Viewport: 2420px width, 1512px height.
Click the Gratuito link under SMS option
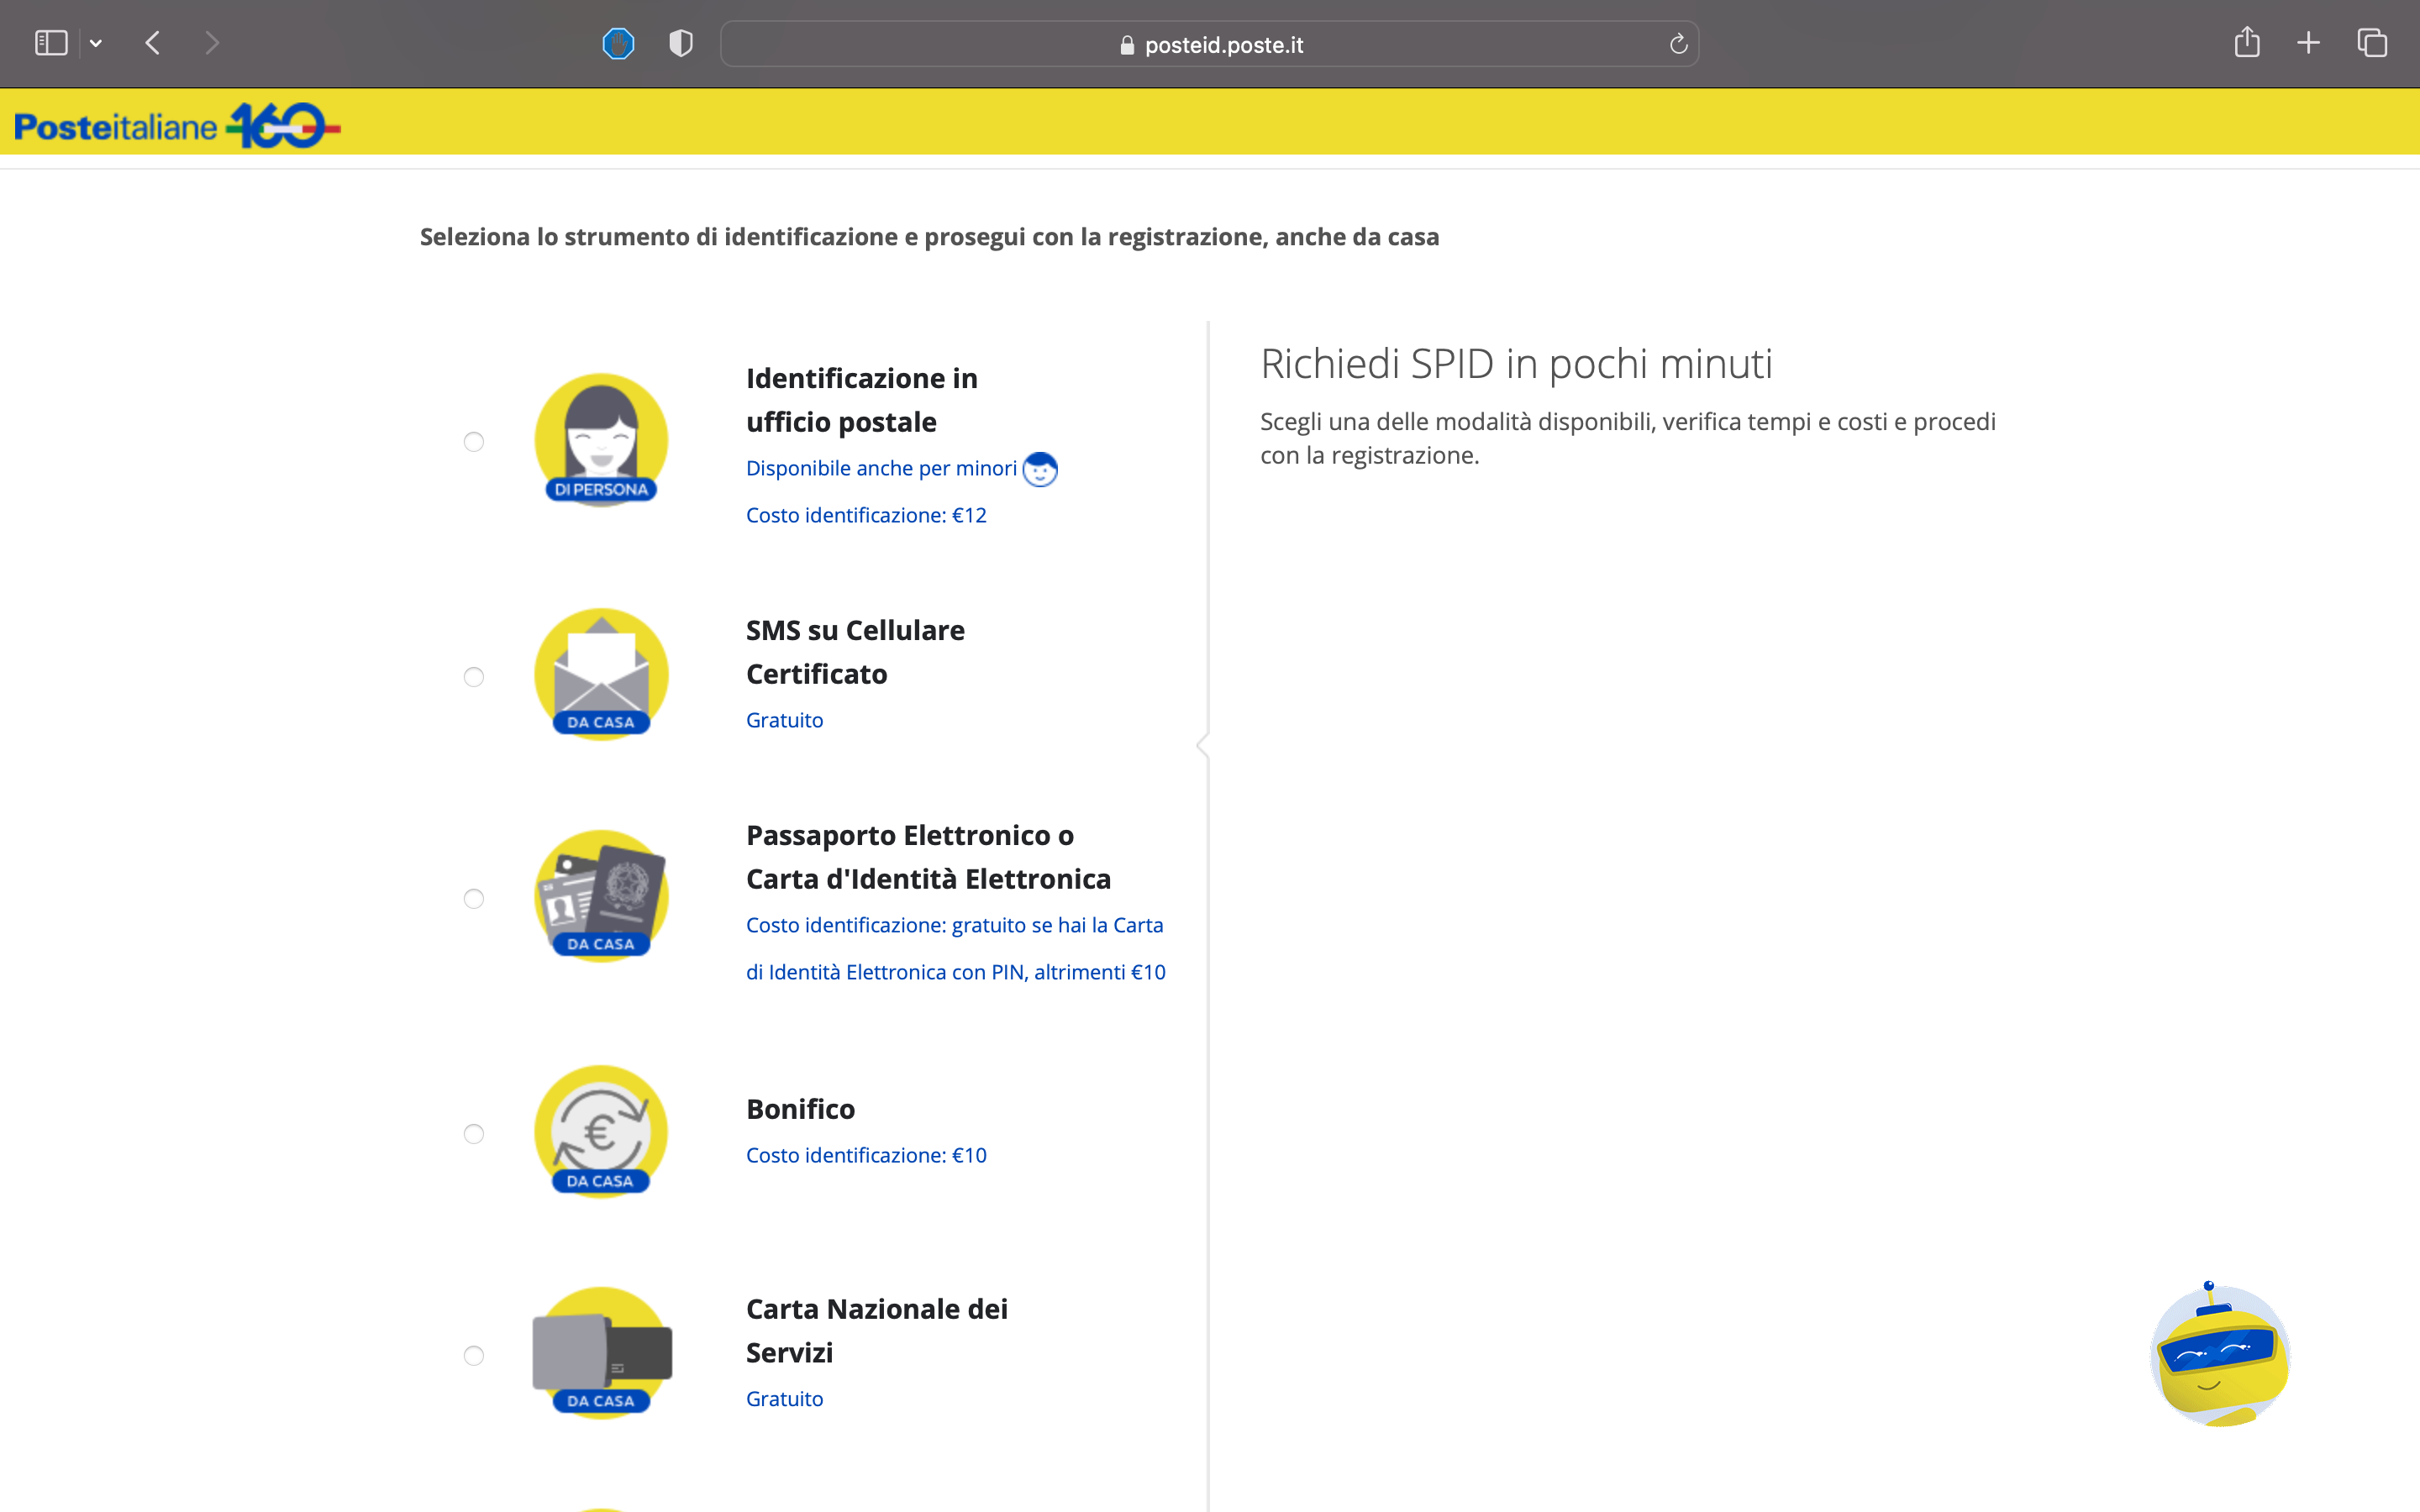click(x=784, y=719)
